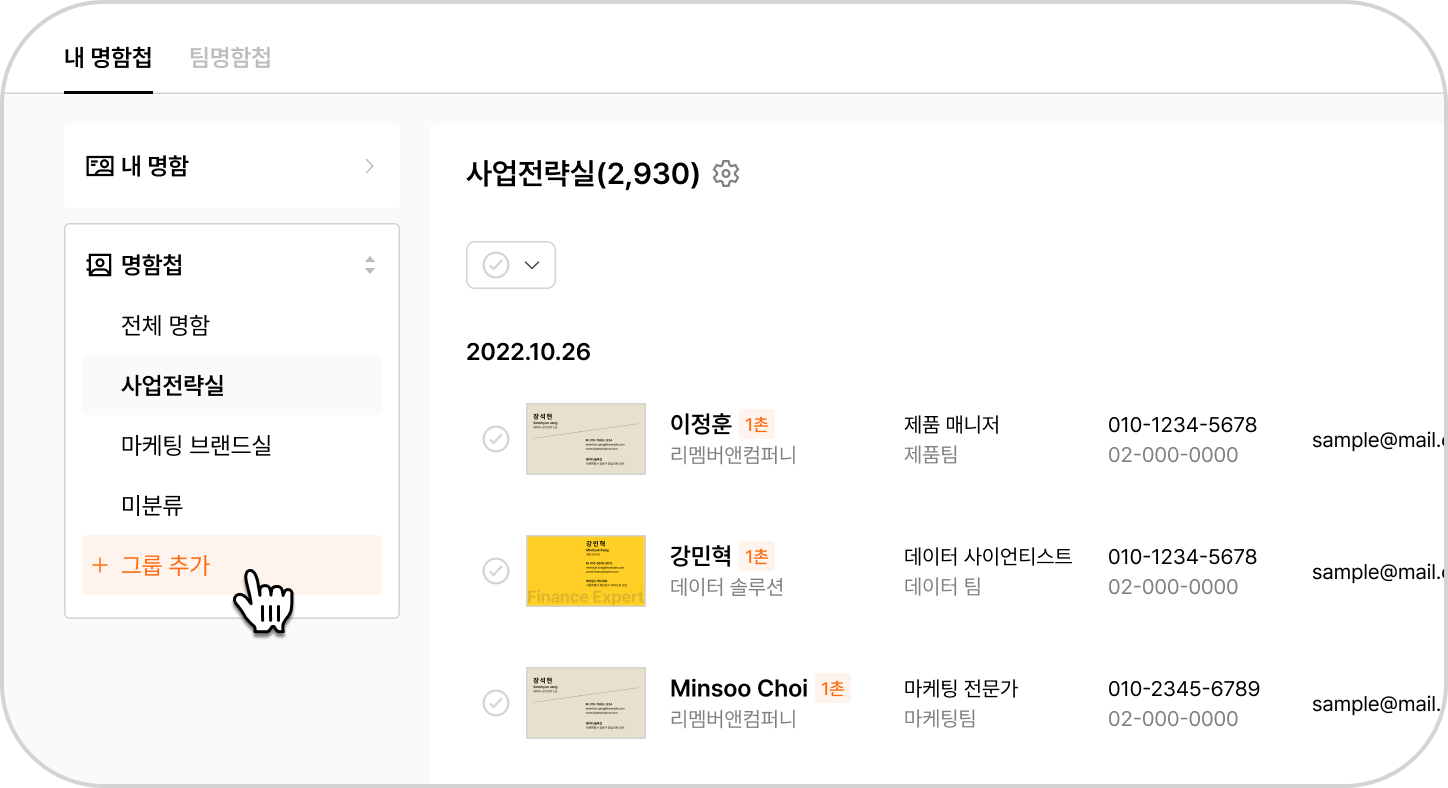1448x788 pixels.
Task: Open 강민혁's yellow business card thumbnail
Action: pyautogui.click(x=586, y=571)
